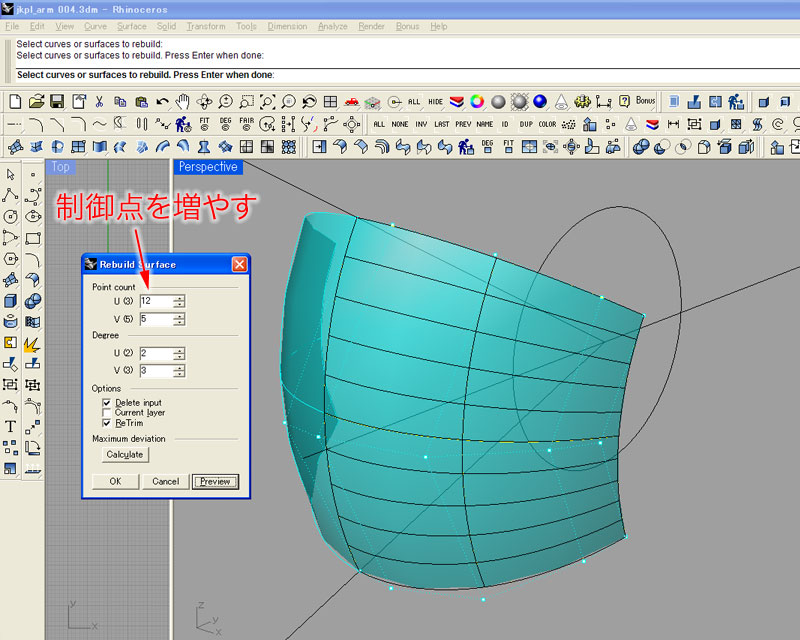Click the Calculate maximum deviation button
800x640 pixels.
click(125, 454)
